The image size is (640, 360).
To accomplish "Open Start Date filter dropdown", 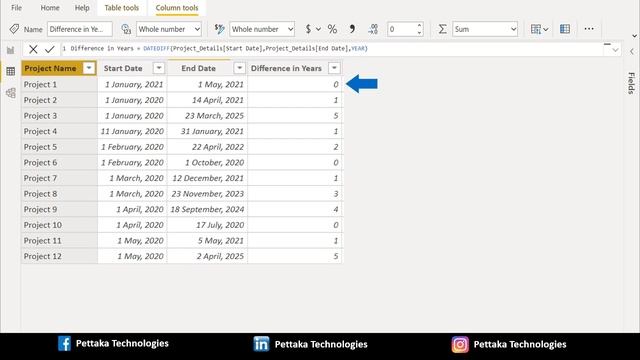I will point(159,68).
